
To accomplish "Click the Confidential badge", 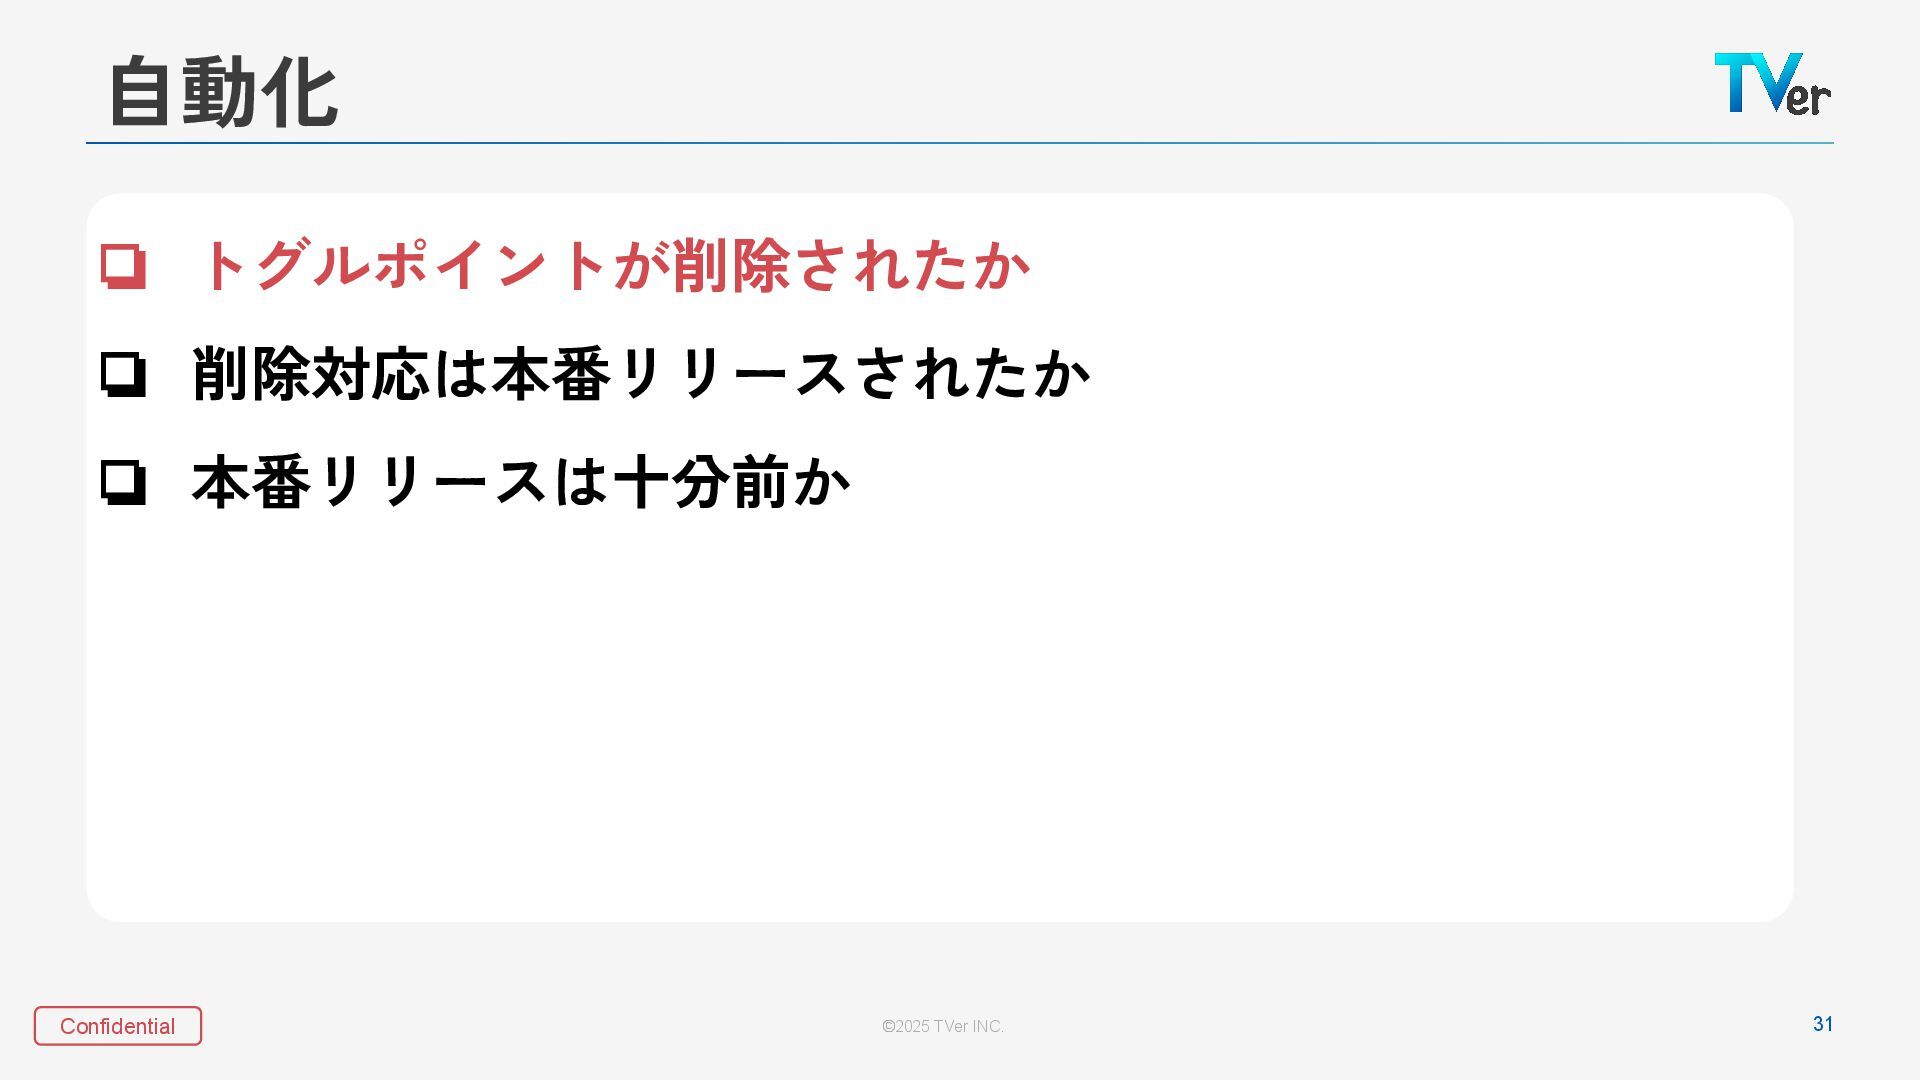I will click(x=118, y=1026).
